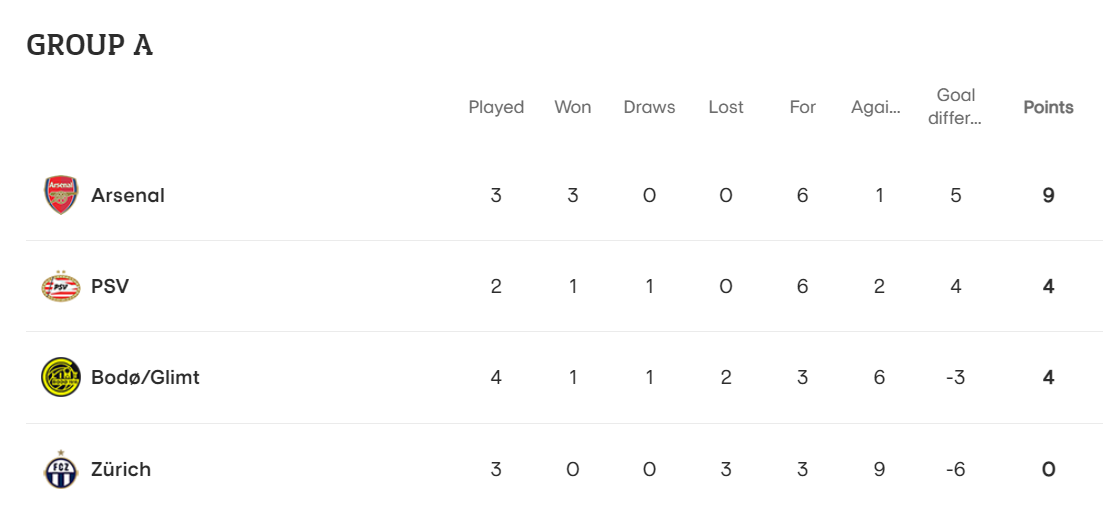Open the Zürich team link
1105x530 pixels.
pos(121,469)
